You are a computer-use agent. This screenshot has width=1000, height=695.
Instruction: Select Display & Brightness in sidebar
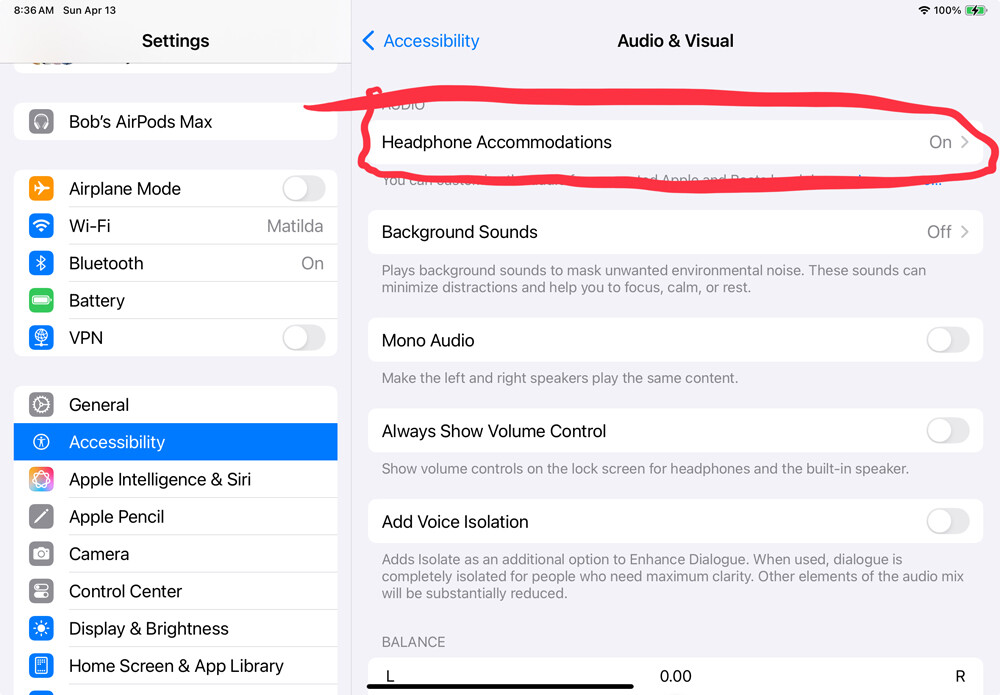click(x=175, y=629)
